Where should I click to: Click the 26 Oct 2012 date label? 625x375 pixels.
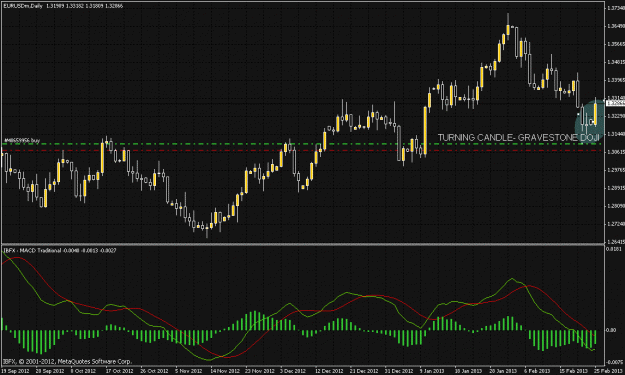(x=154, y=371)
